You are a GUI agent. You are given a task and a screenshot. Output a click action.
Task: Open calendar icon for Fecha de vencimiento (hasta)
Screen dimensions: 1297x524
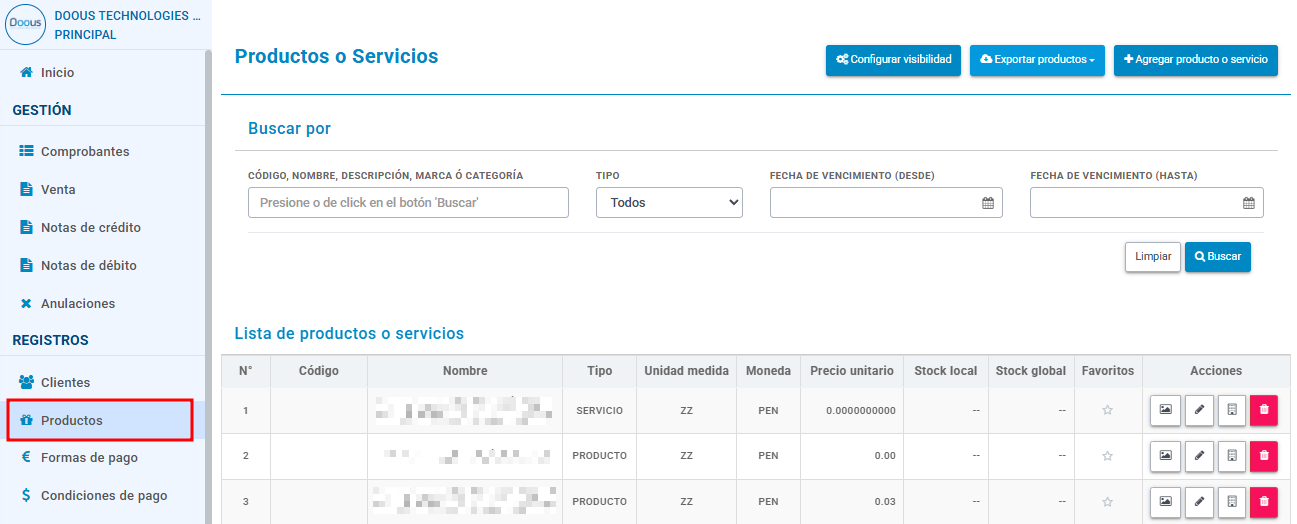(1249, 203)
